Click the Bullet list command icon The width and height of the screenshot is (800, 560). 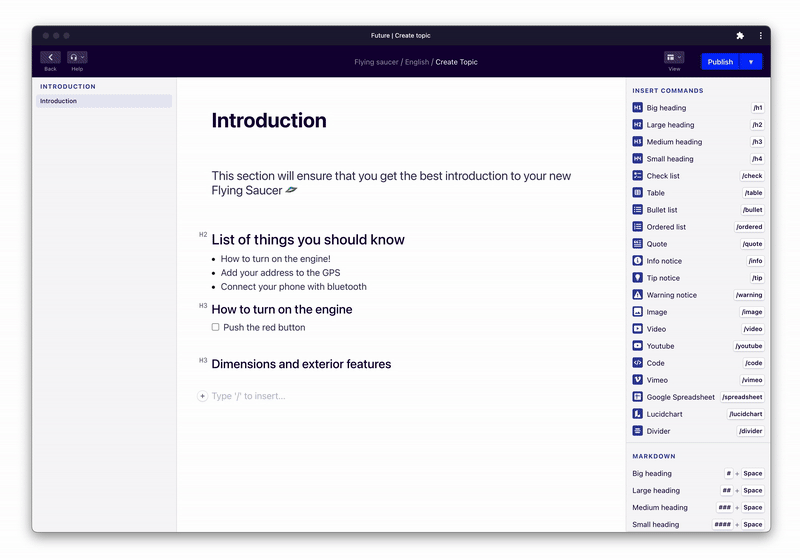point(637,210)
